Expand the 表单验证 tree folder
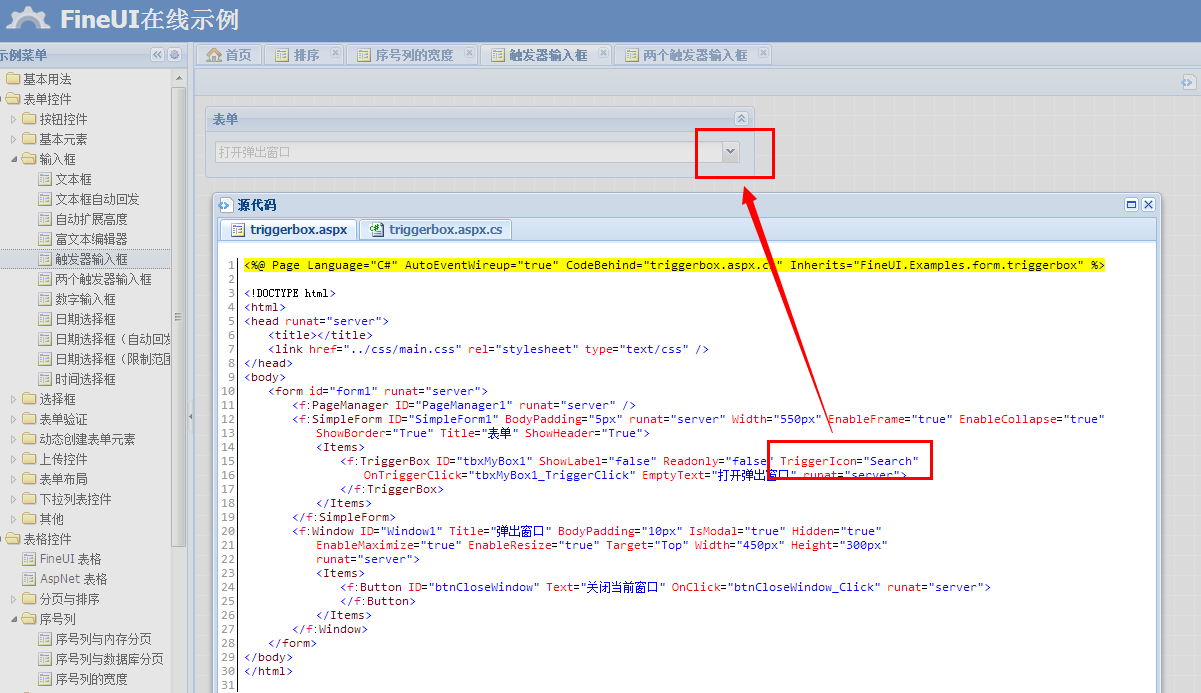The height and width of the screenshot is (693, 1201). pos(13,419)
